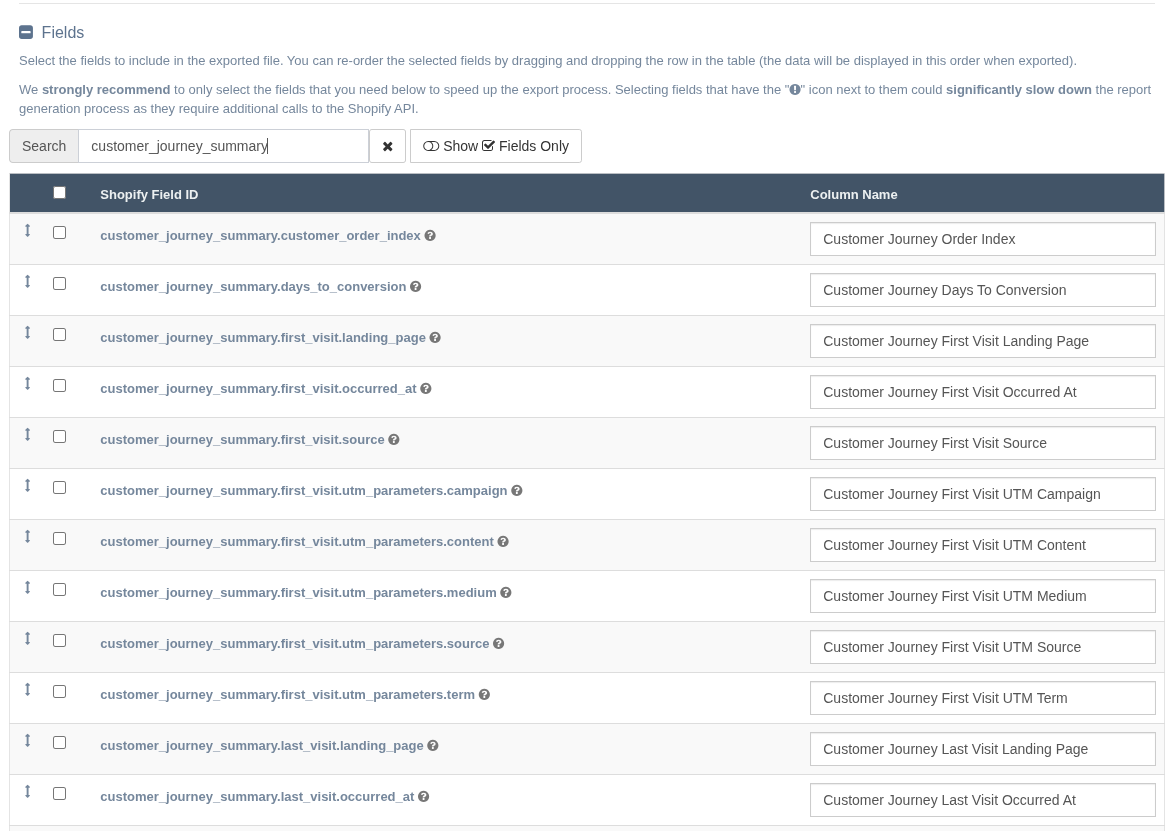Image resolution: width=1166 pixels, height=831 pixels.
Task: Enable the first_visit.occurred_at field checkbox
Action: point(59,386)
